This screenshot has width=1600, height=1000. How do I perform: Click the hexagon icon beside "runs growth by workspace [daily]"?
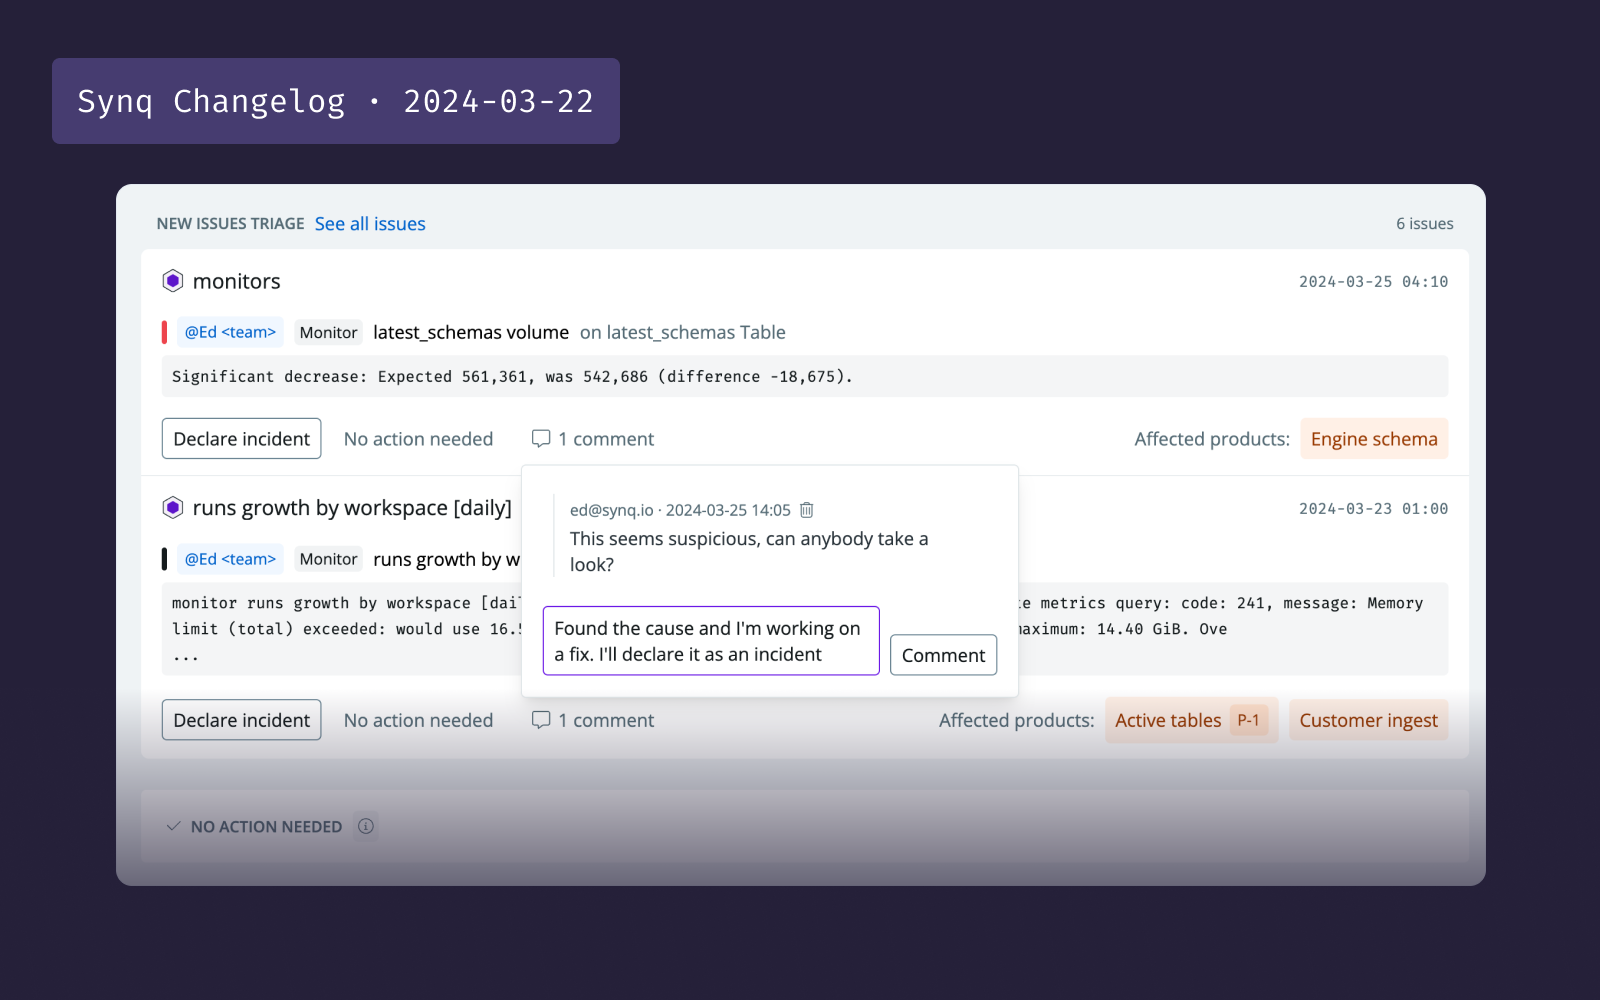[x=172, y=507]
